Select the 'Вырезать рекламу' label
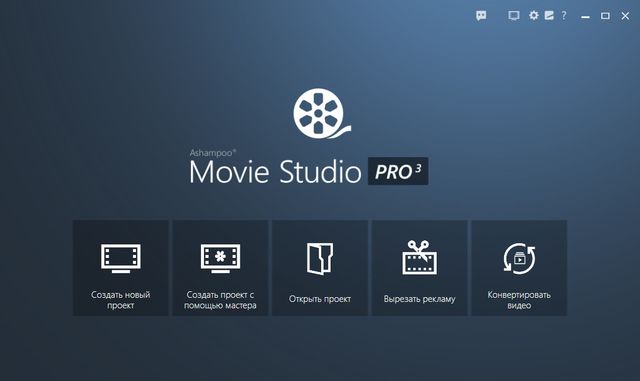 click(x=420, y=299)
